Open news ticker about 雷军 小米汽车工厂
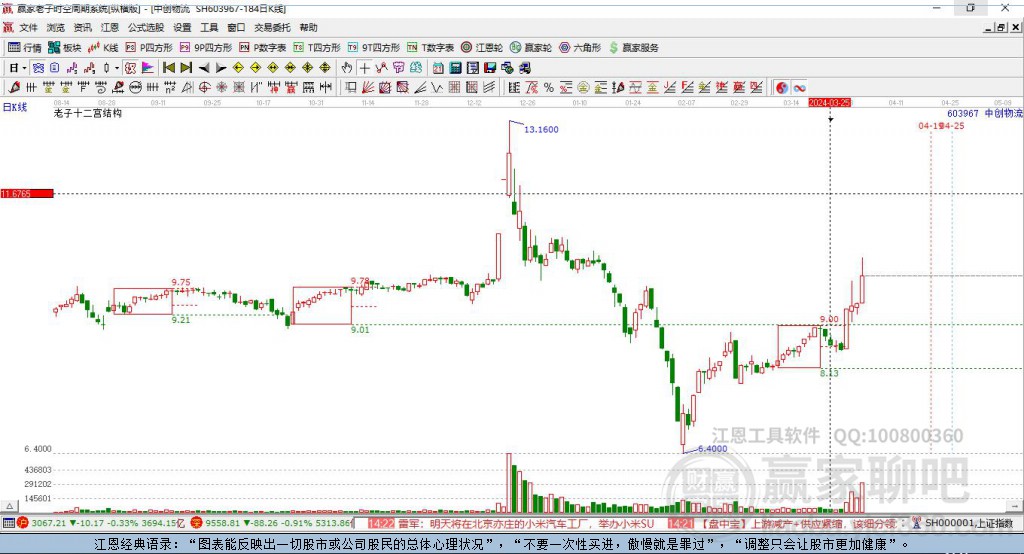Viewport: 1024px width, 554px height. click(511, 524)
